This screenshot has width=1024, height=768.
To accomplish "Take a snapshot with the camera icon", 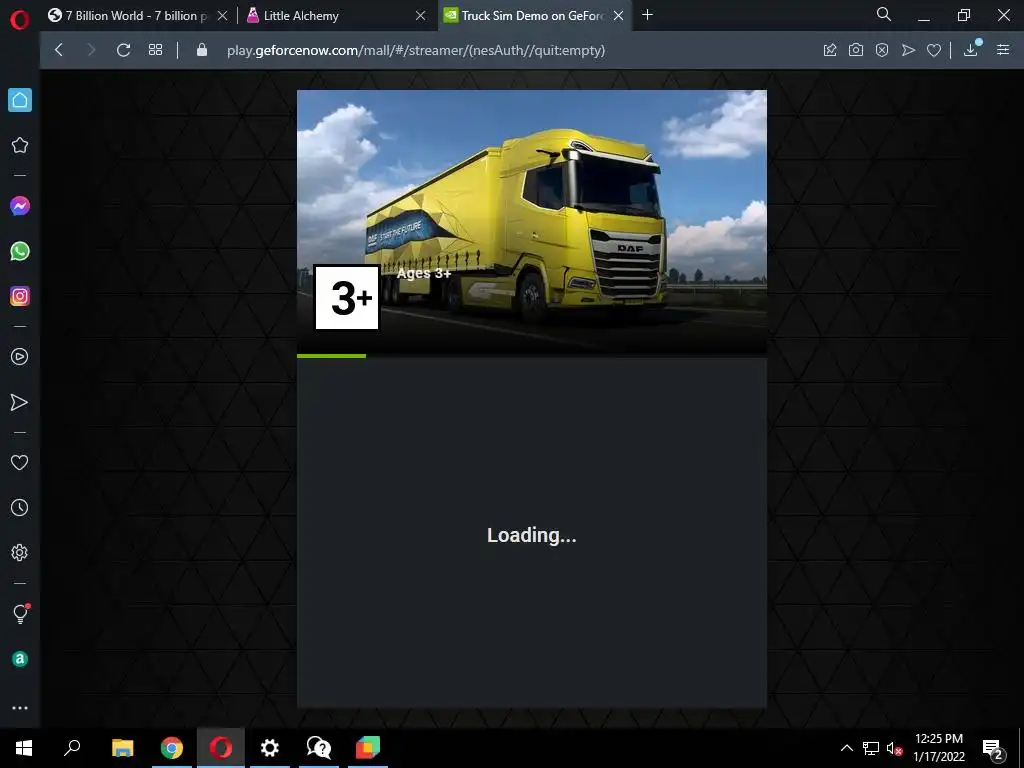I will point(856,50).
